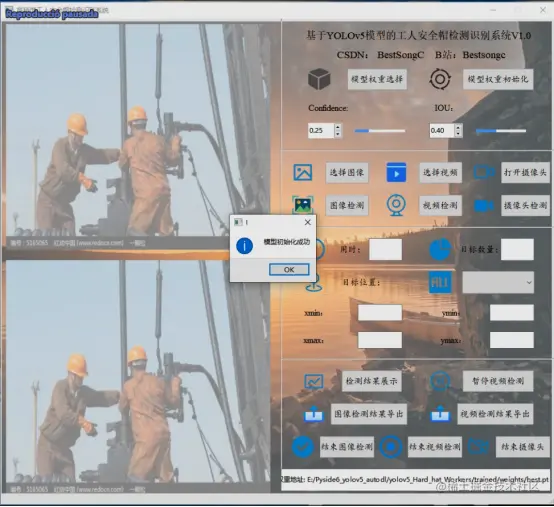The width and height of the screenshot is (554, 507).
Task: Click the Confidence 0.25 value field
Action: [x=321, y=130]
